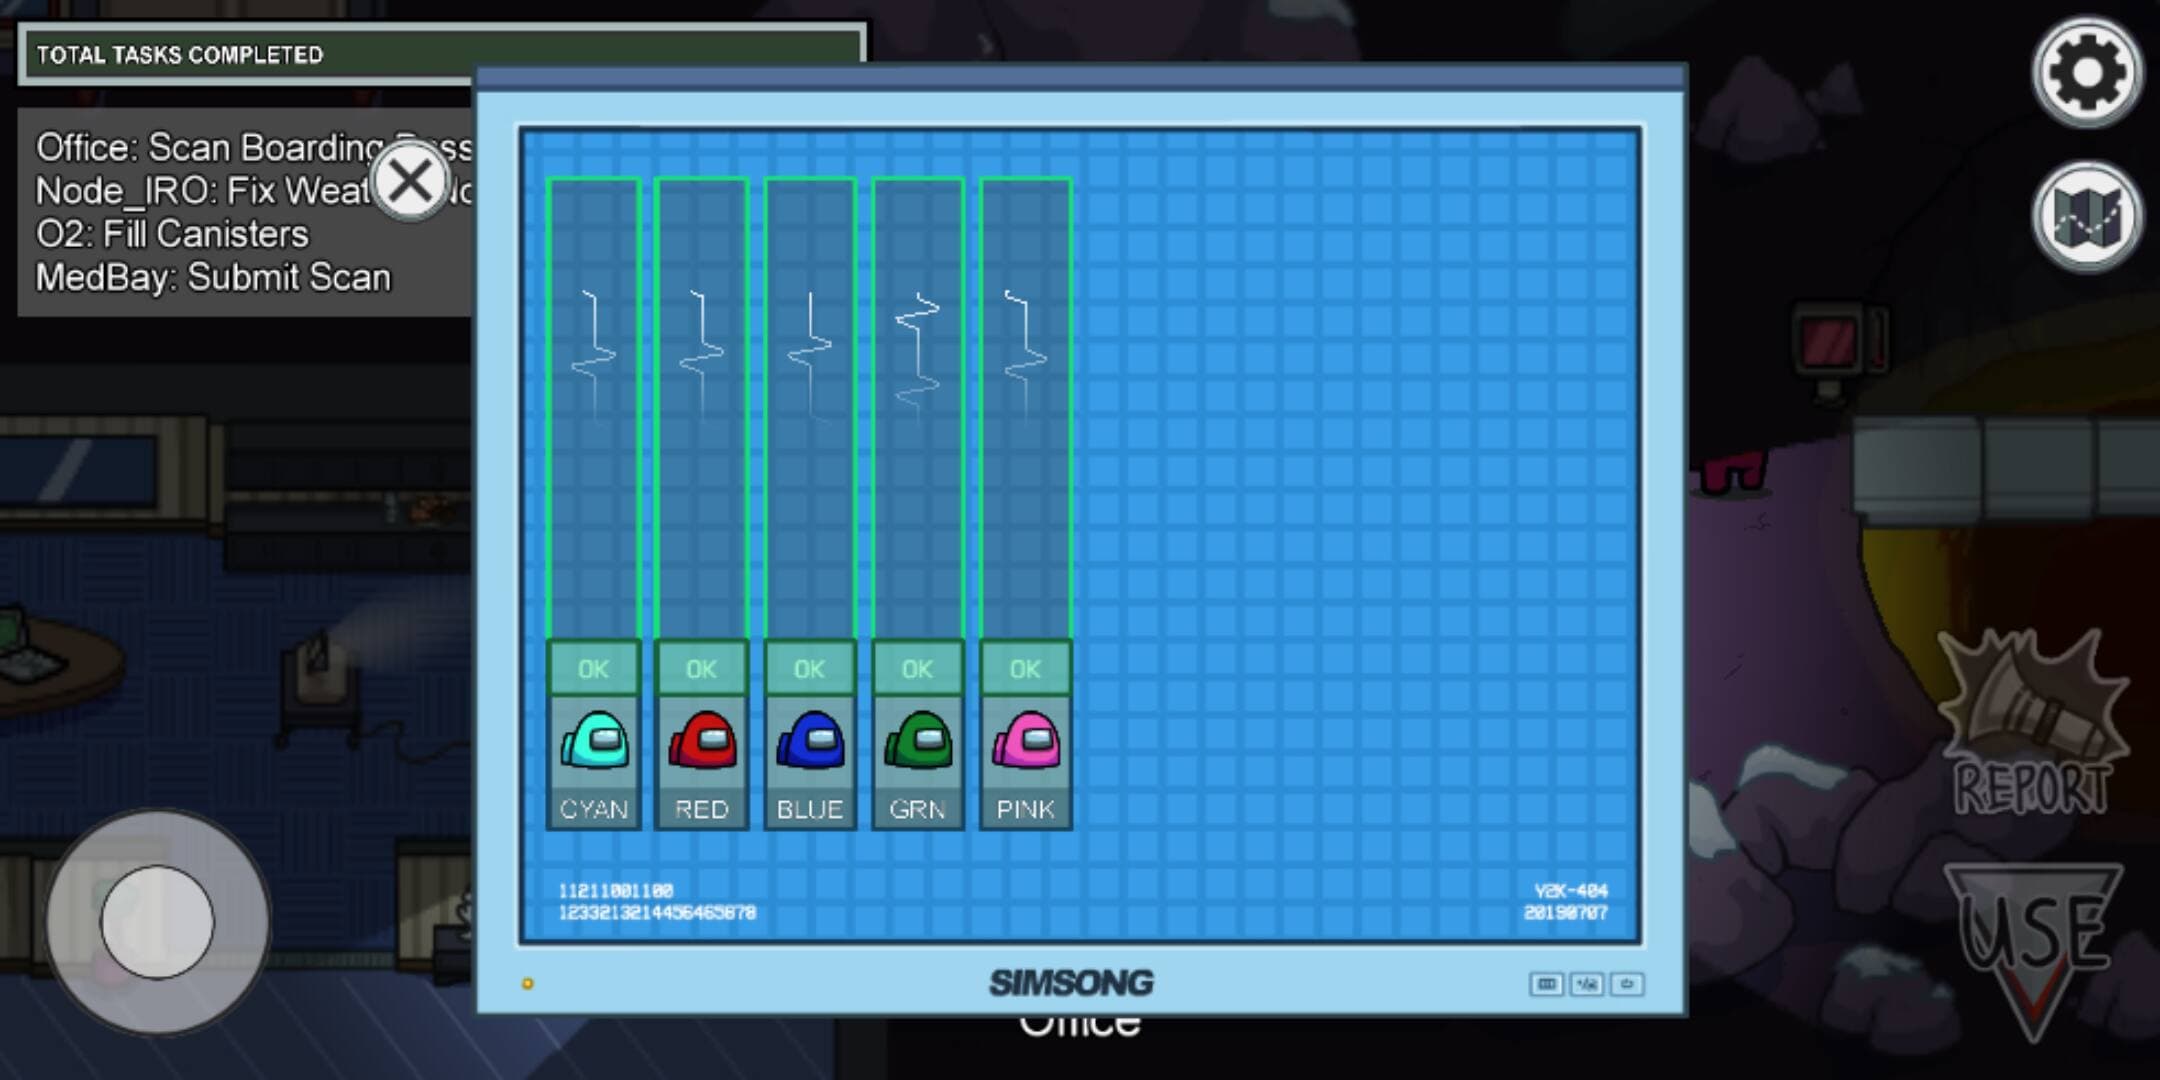Screen dimensions: 2160x1080
Task: Tap the virtual joystick knob
Action: (157, 921)
